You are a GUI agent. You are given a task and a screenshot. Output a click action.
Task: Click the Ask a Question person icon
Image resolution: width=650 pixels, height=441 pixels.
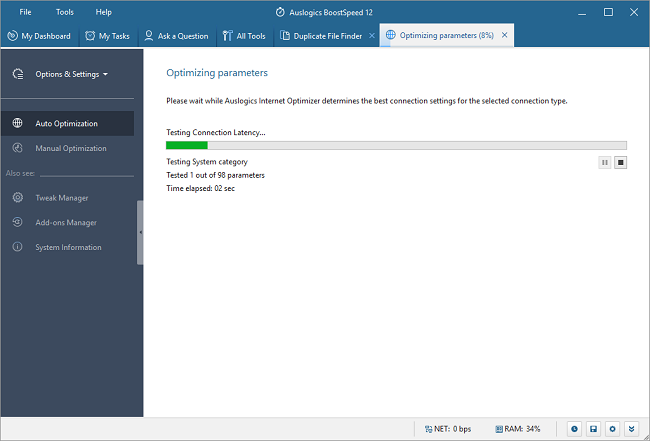point(148,36)
